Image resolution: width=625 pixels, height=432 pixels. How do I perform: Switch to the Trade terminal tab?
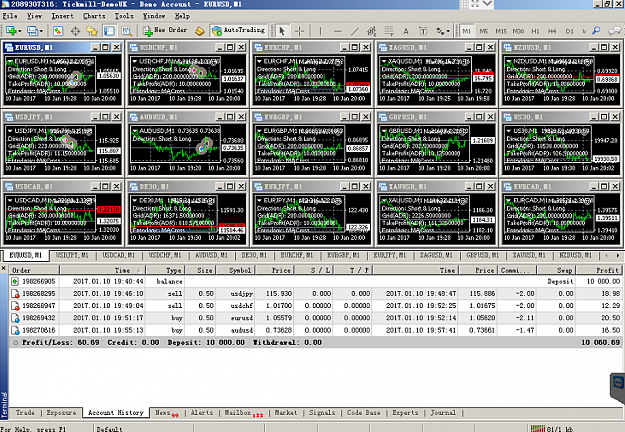(25, 413)
